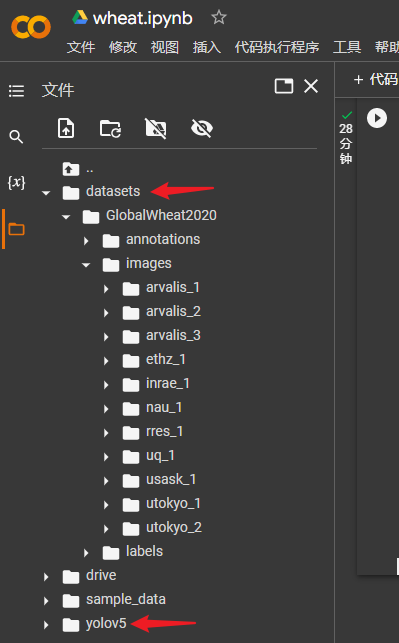Run the code cell
This screenshot has height=643, width=399.
tap(377, 118)
